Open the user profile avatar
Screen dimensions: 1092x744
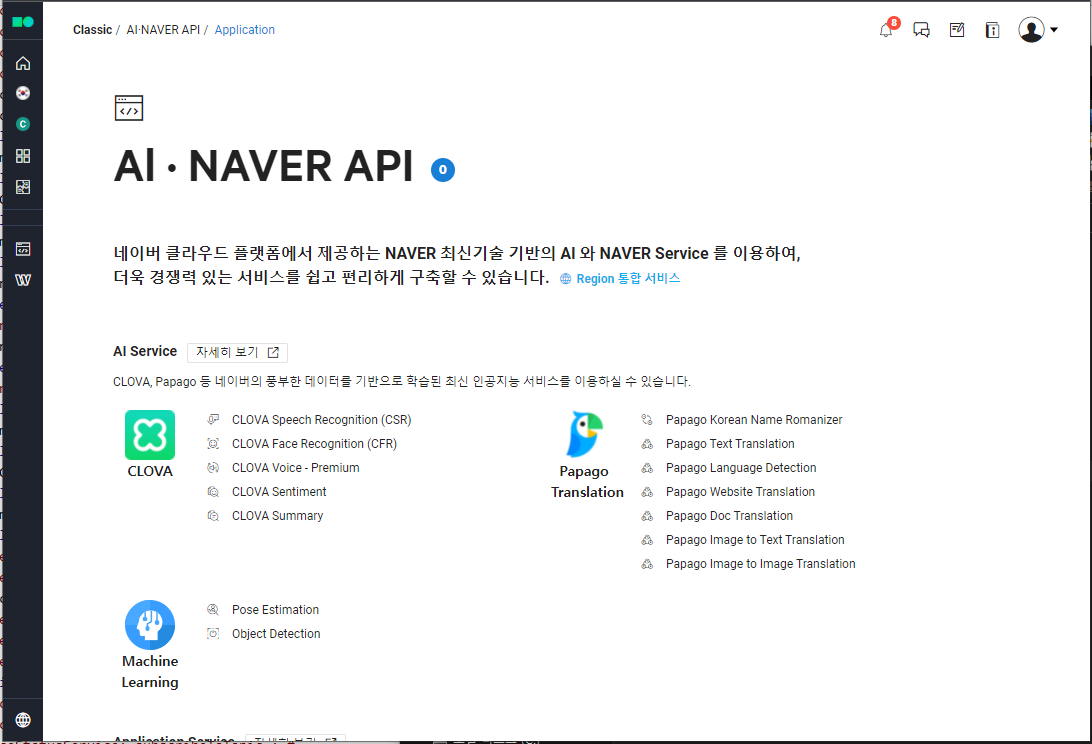pyautogui.click(x=1031, y=30)
